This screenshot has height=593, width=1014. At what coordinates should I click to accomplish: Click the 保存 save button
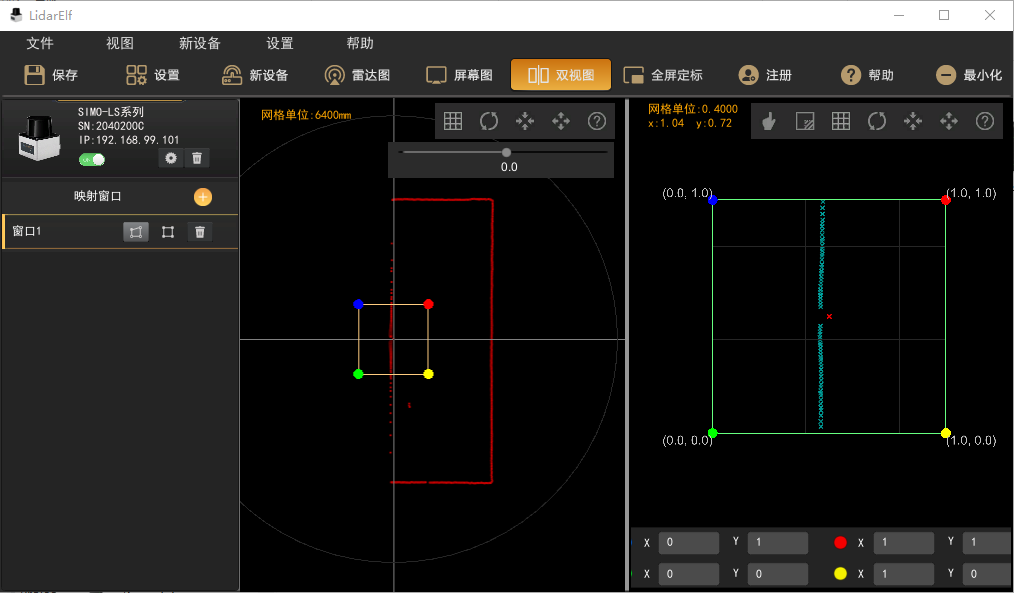51,75
